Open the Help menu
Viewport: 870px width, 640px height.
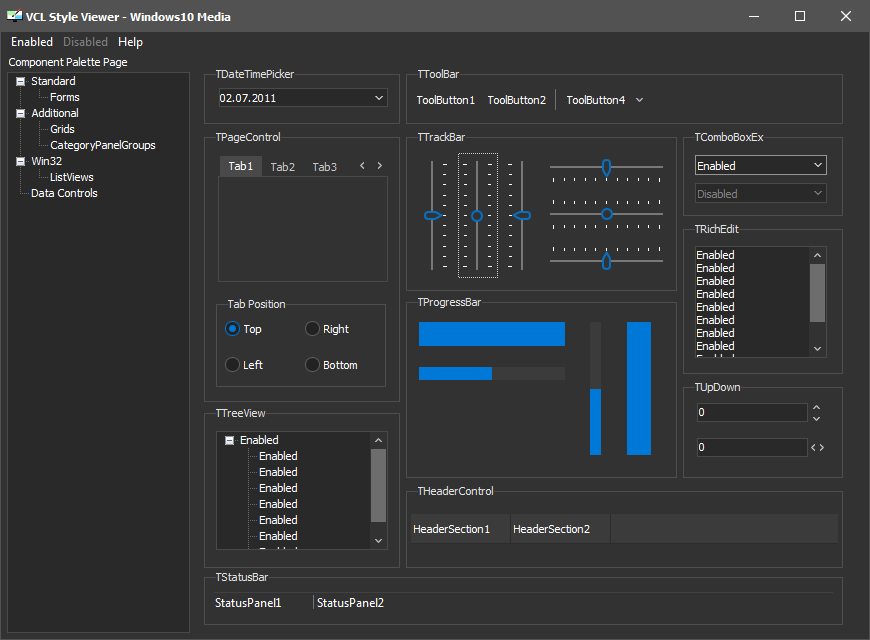(x=130, y=42)
